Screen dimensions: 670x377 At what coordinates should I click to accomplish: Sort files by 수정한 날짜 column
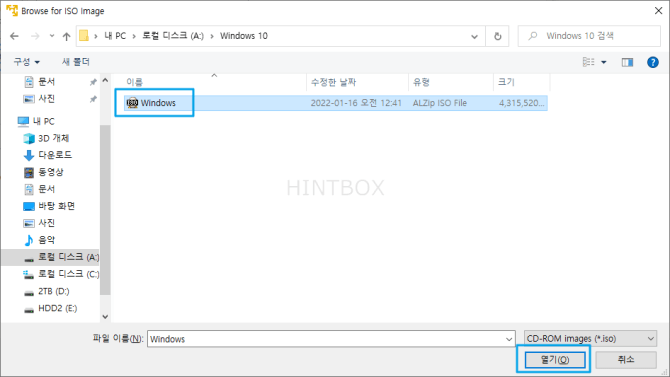(333, 82)
